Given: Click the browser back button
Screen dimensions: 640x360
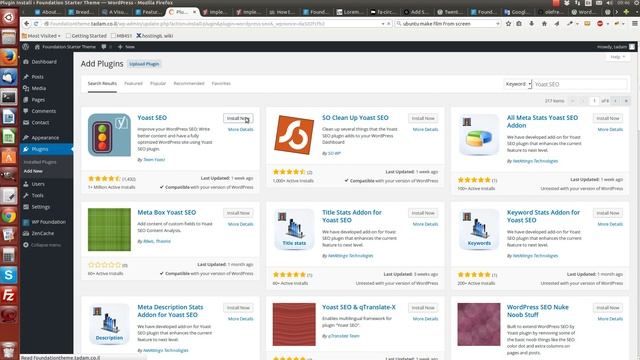Looking at the screenshot, I should [x=27, y=24].
